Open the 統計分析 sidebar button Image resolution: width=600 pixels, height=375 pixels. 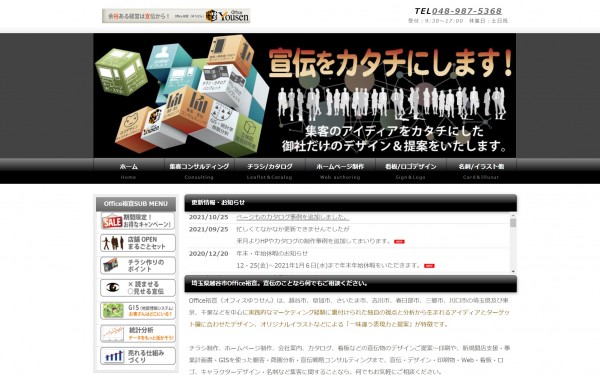pos(138,333)
